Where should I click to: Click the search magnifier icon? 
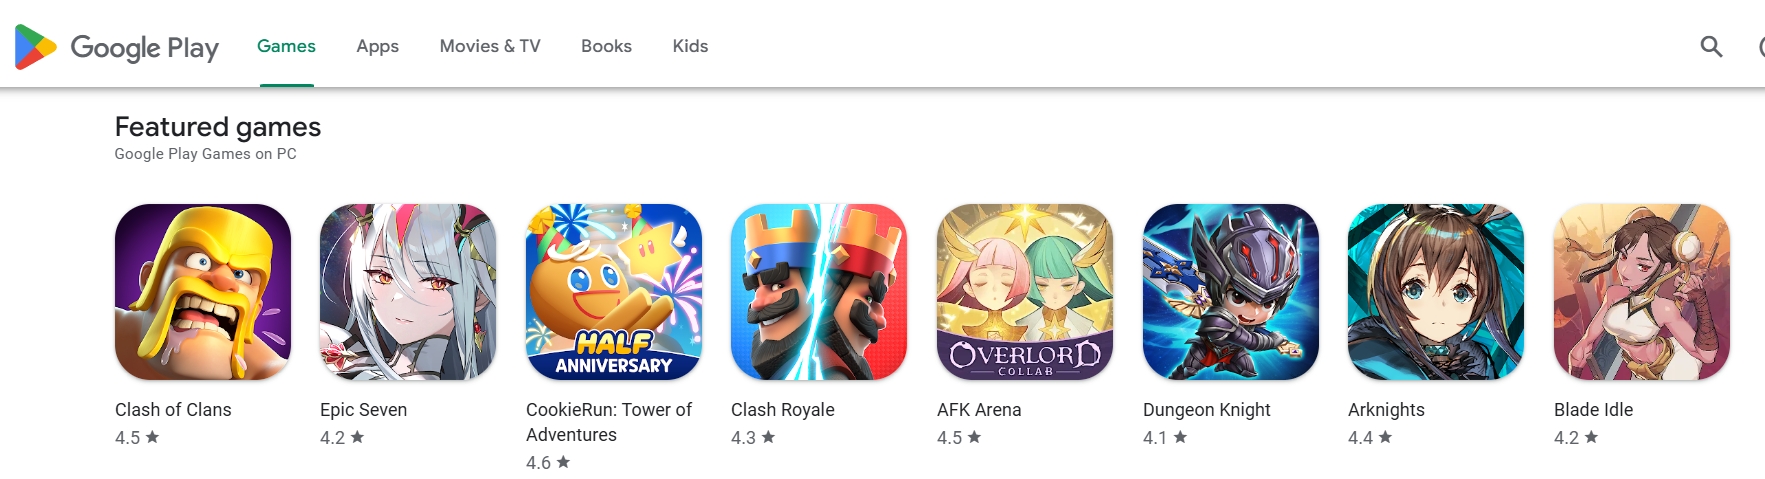pyautogui.click(x=1712, y=46)
